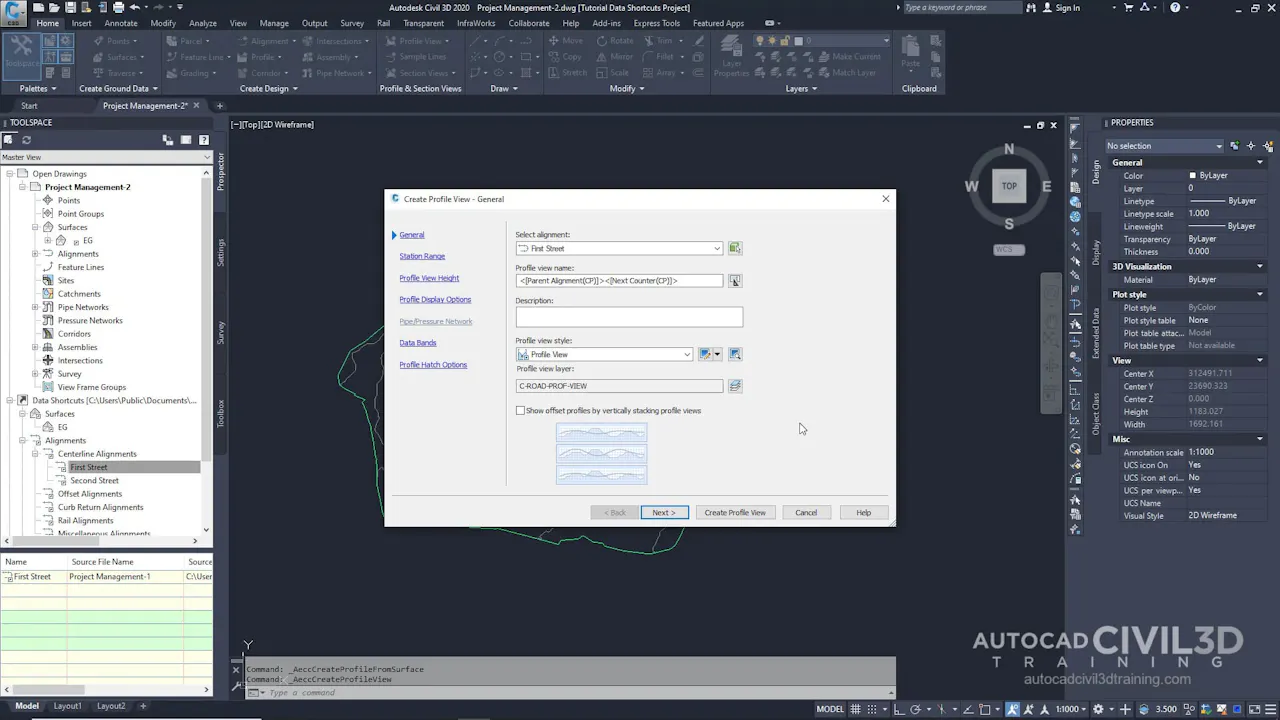
Task: Collapse the Centerline Alignments tree node
Action: coord(34,454)
